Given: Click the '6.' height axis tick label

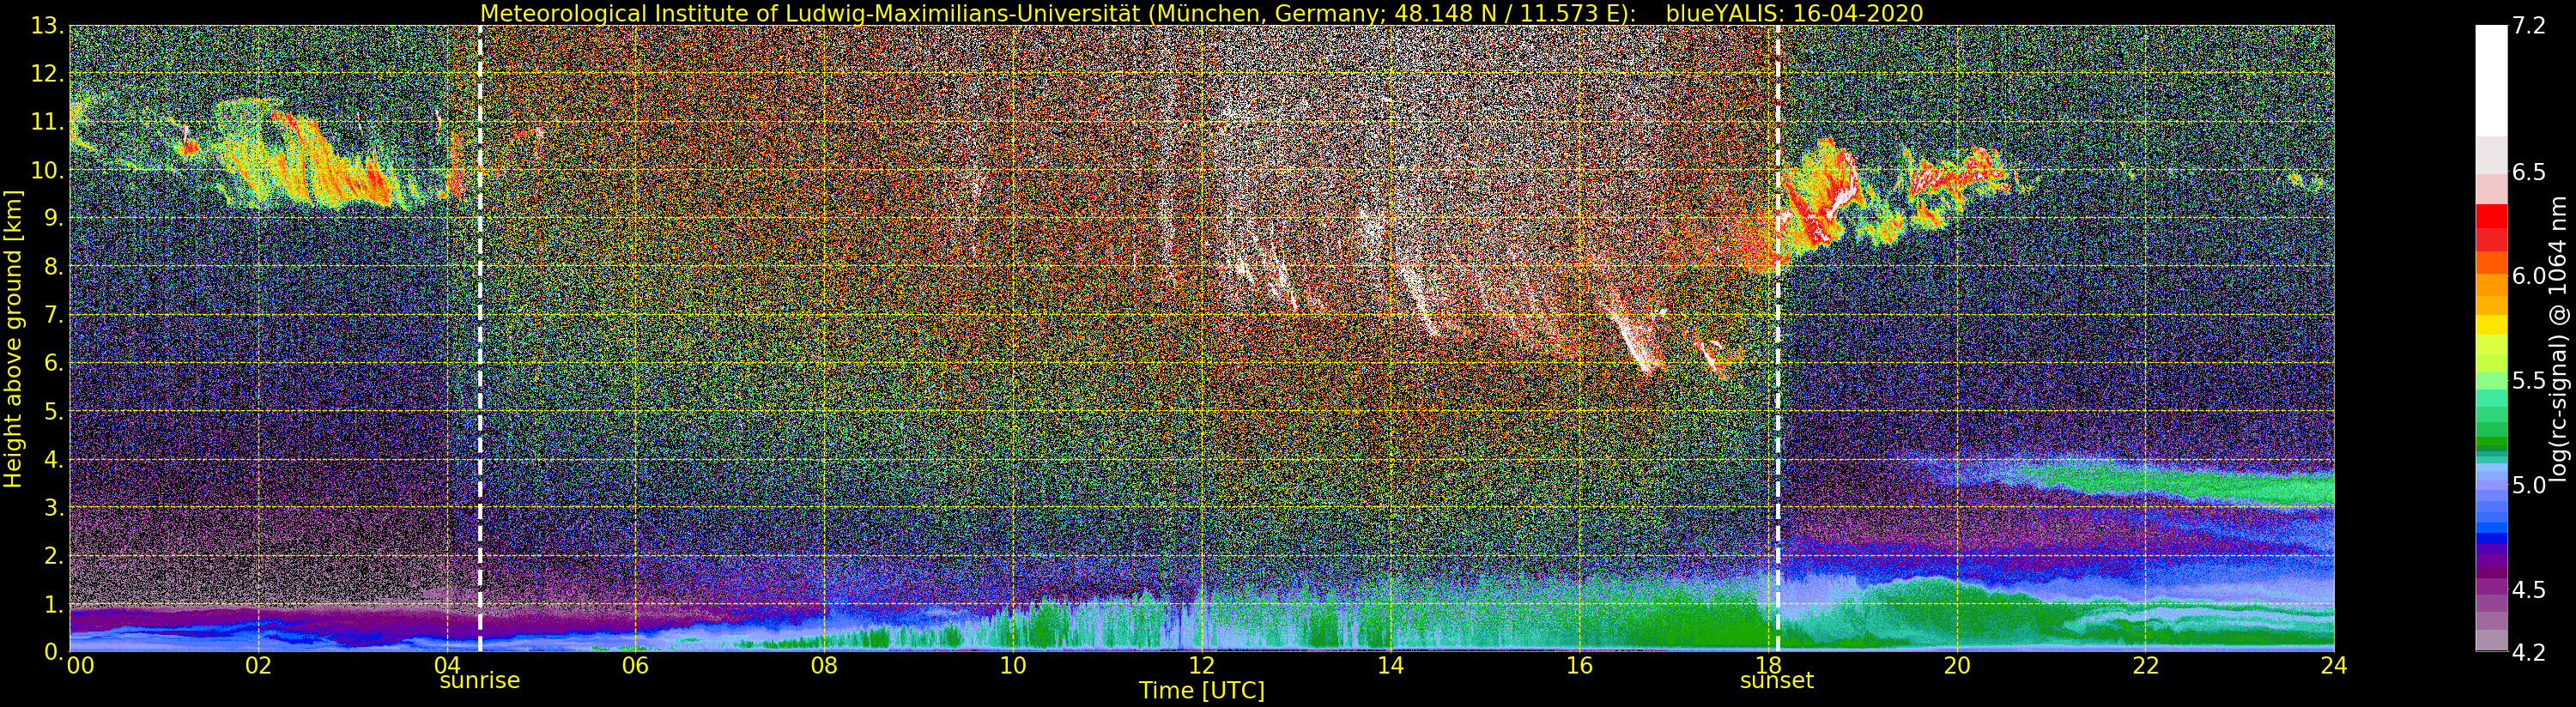Looking at the screenshot, I should click(54, 363).
